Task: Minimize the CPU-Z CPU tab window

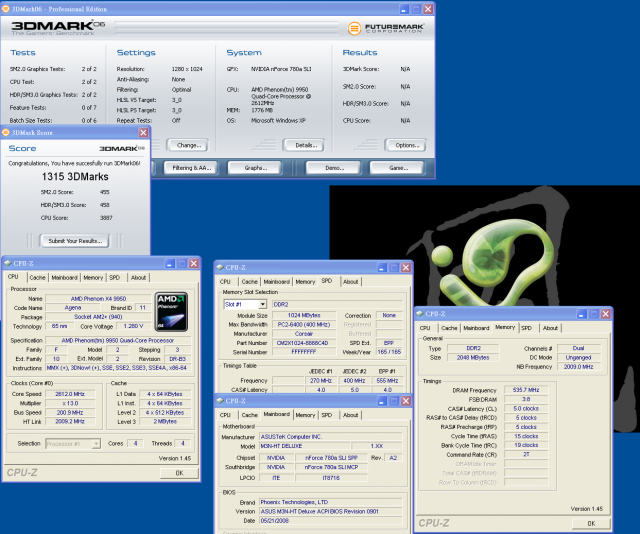Action: pyautogui.click(x=170, y=264)
